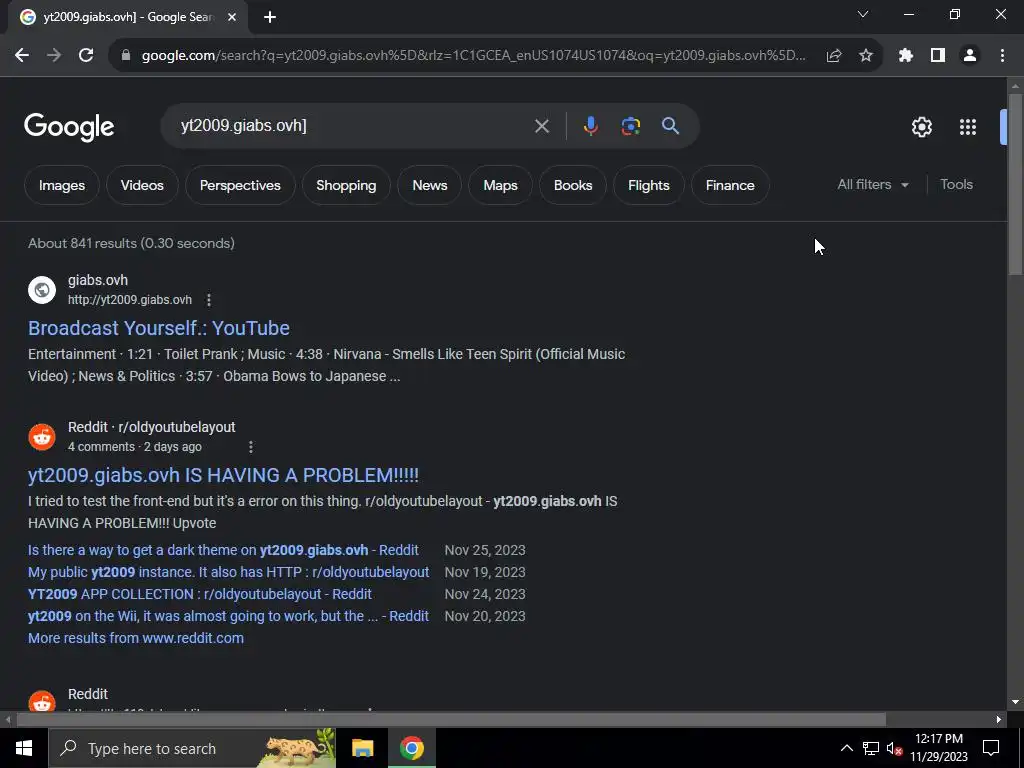This screenshot has width=1024, height=768.
Task: Open My public yt2009 instance link
Action: click(229, 572)
